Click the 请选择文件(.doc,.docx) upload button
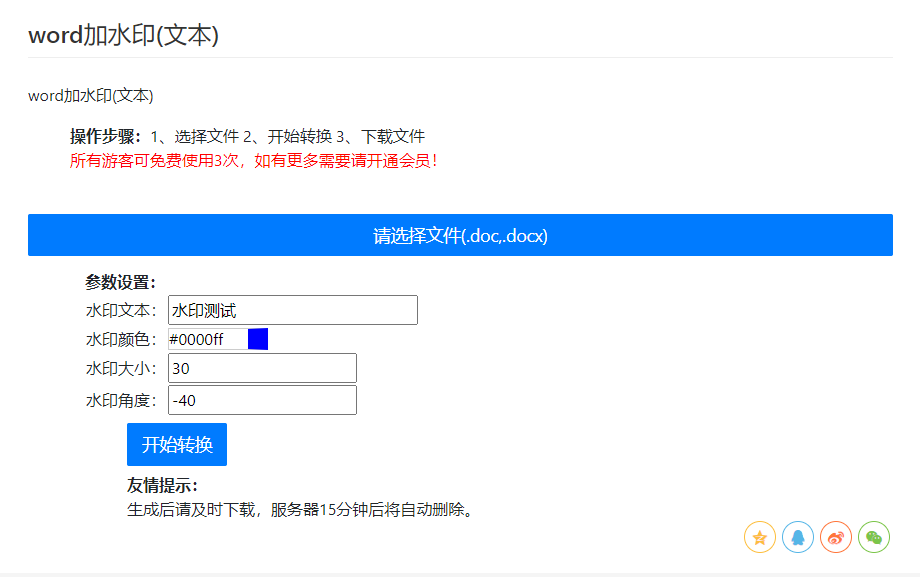 click(460, 235)
